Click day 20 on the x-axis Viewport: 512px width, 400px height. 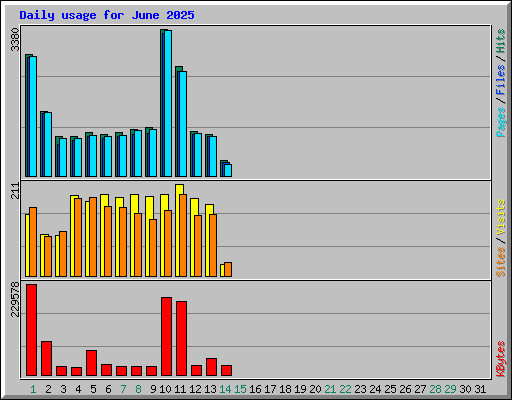[315, 389]
